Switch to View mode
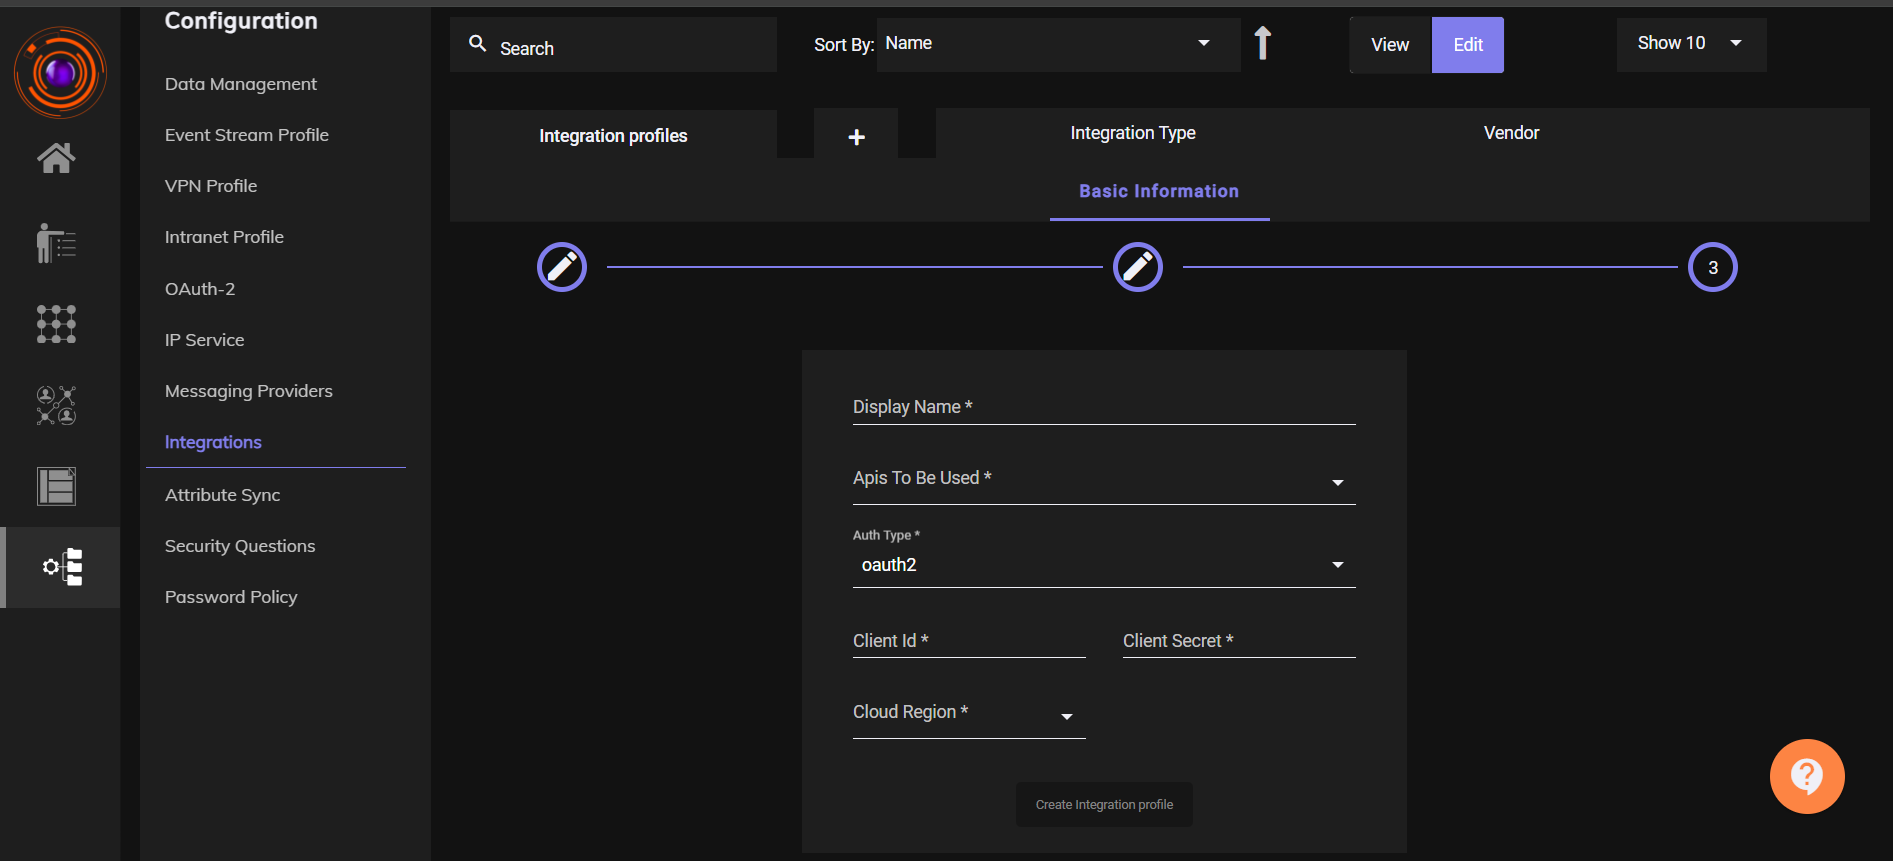 point(1390,45)
